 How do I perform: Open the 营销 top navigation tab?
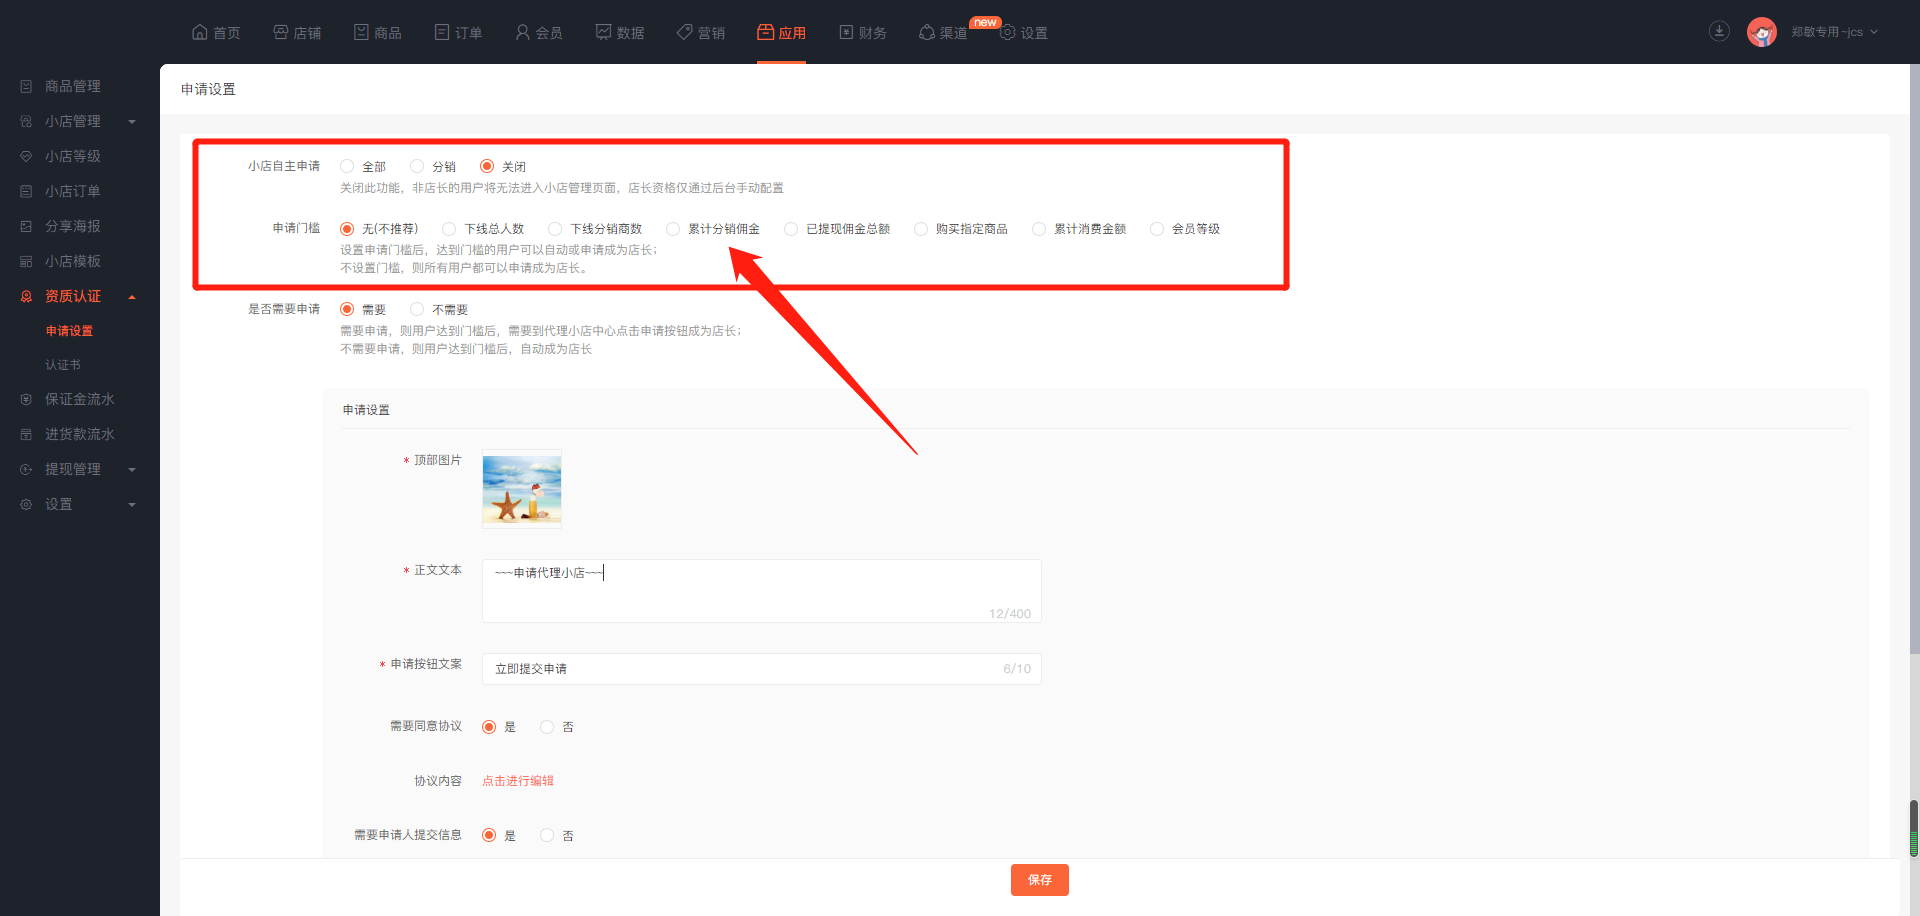pos(700,33)
